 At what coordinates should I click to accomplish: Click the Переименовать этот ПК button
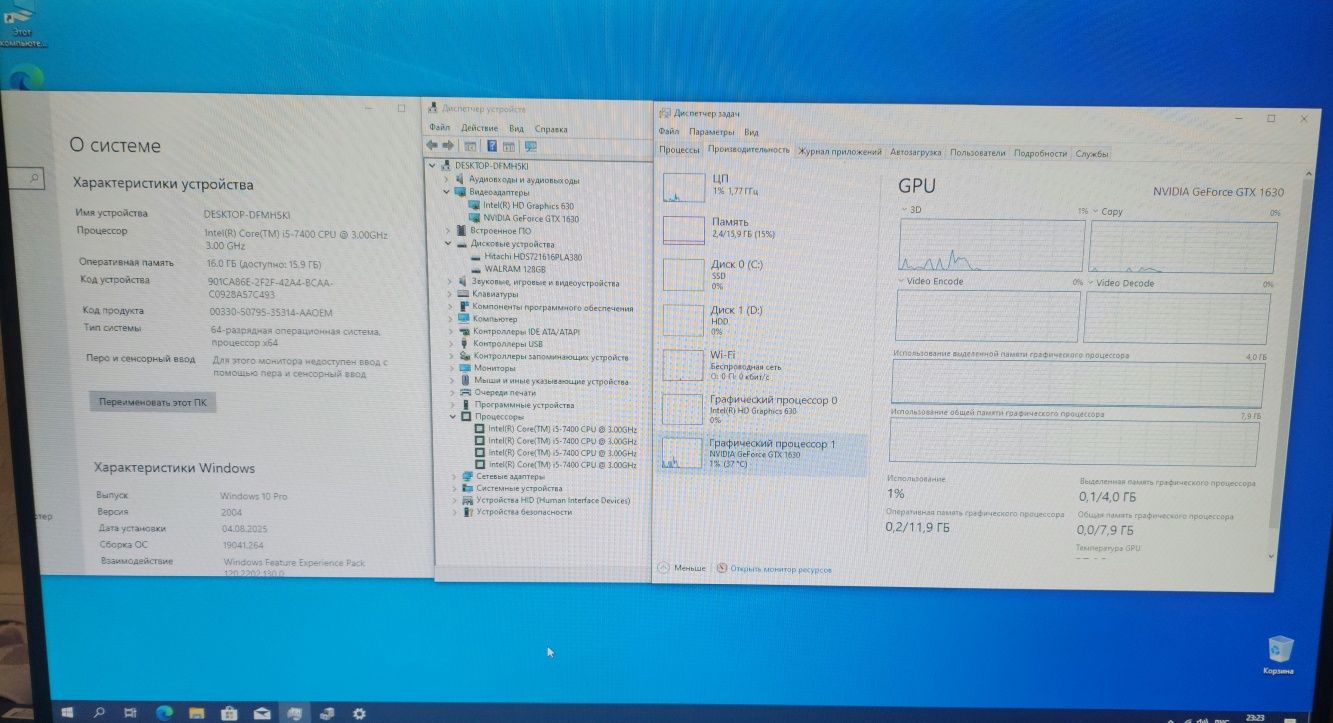[x=153, y=402]
